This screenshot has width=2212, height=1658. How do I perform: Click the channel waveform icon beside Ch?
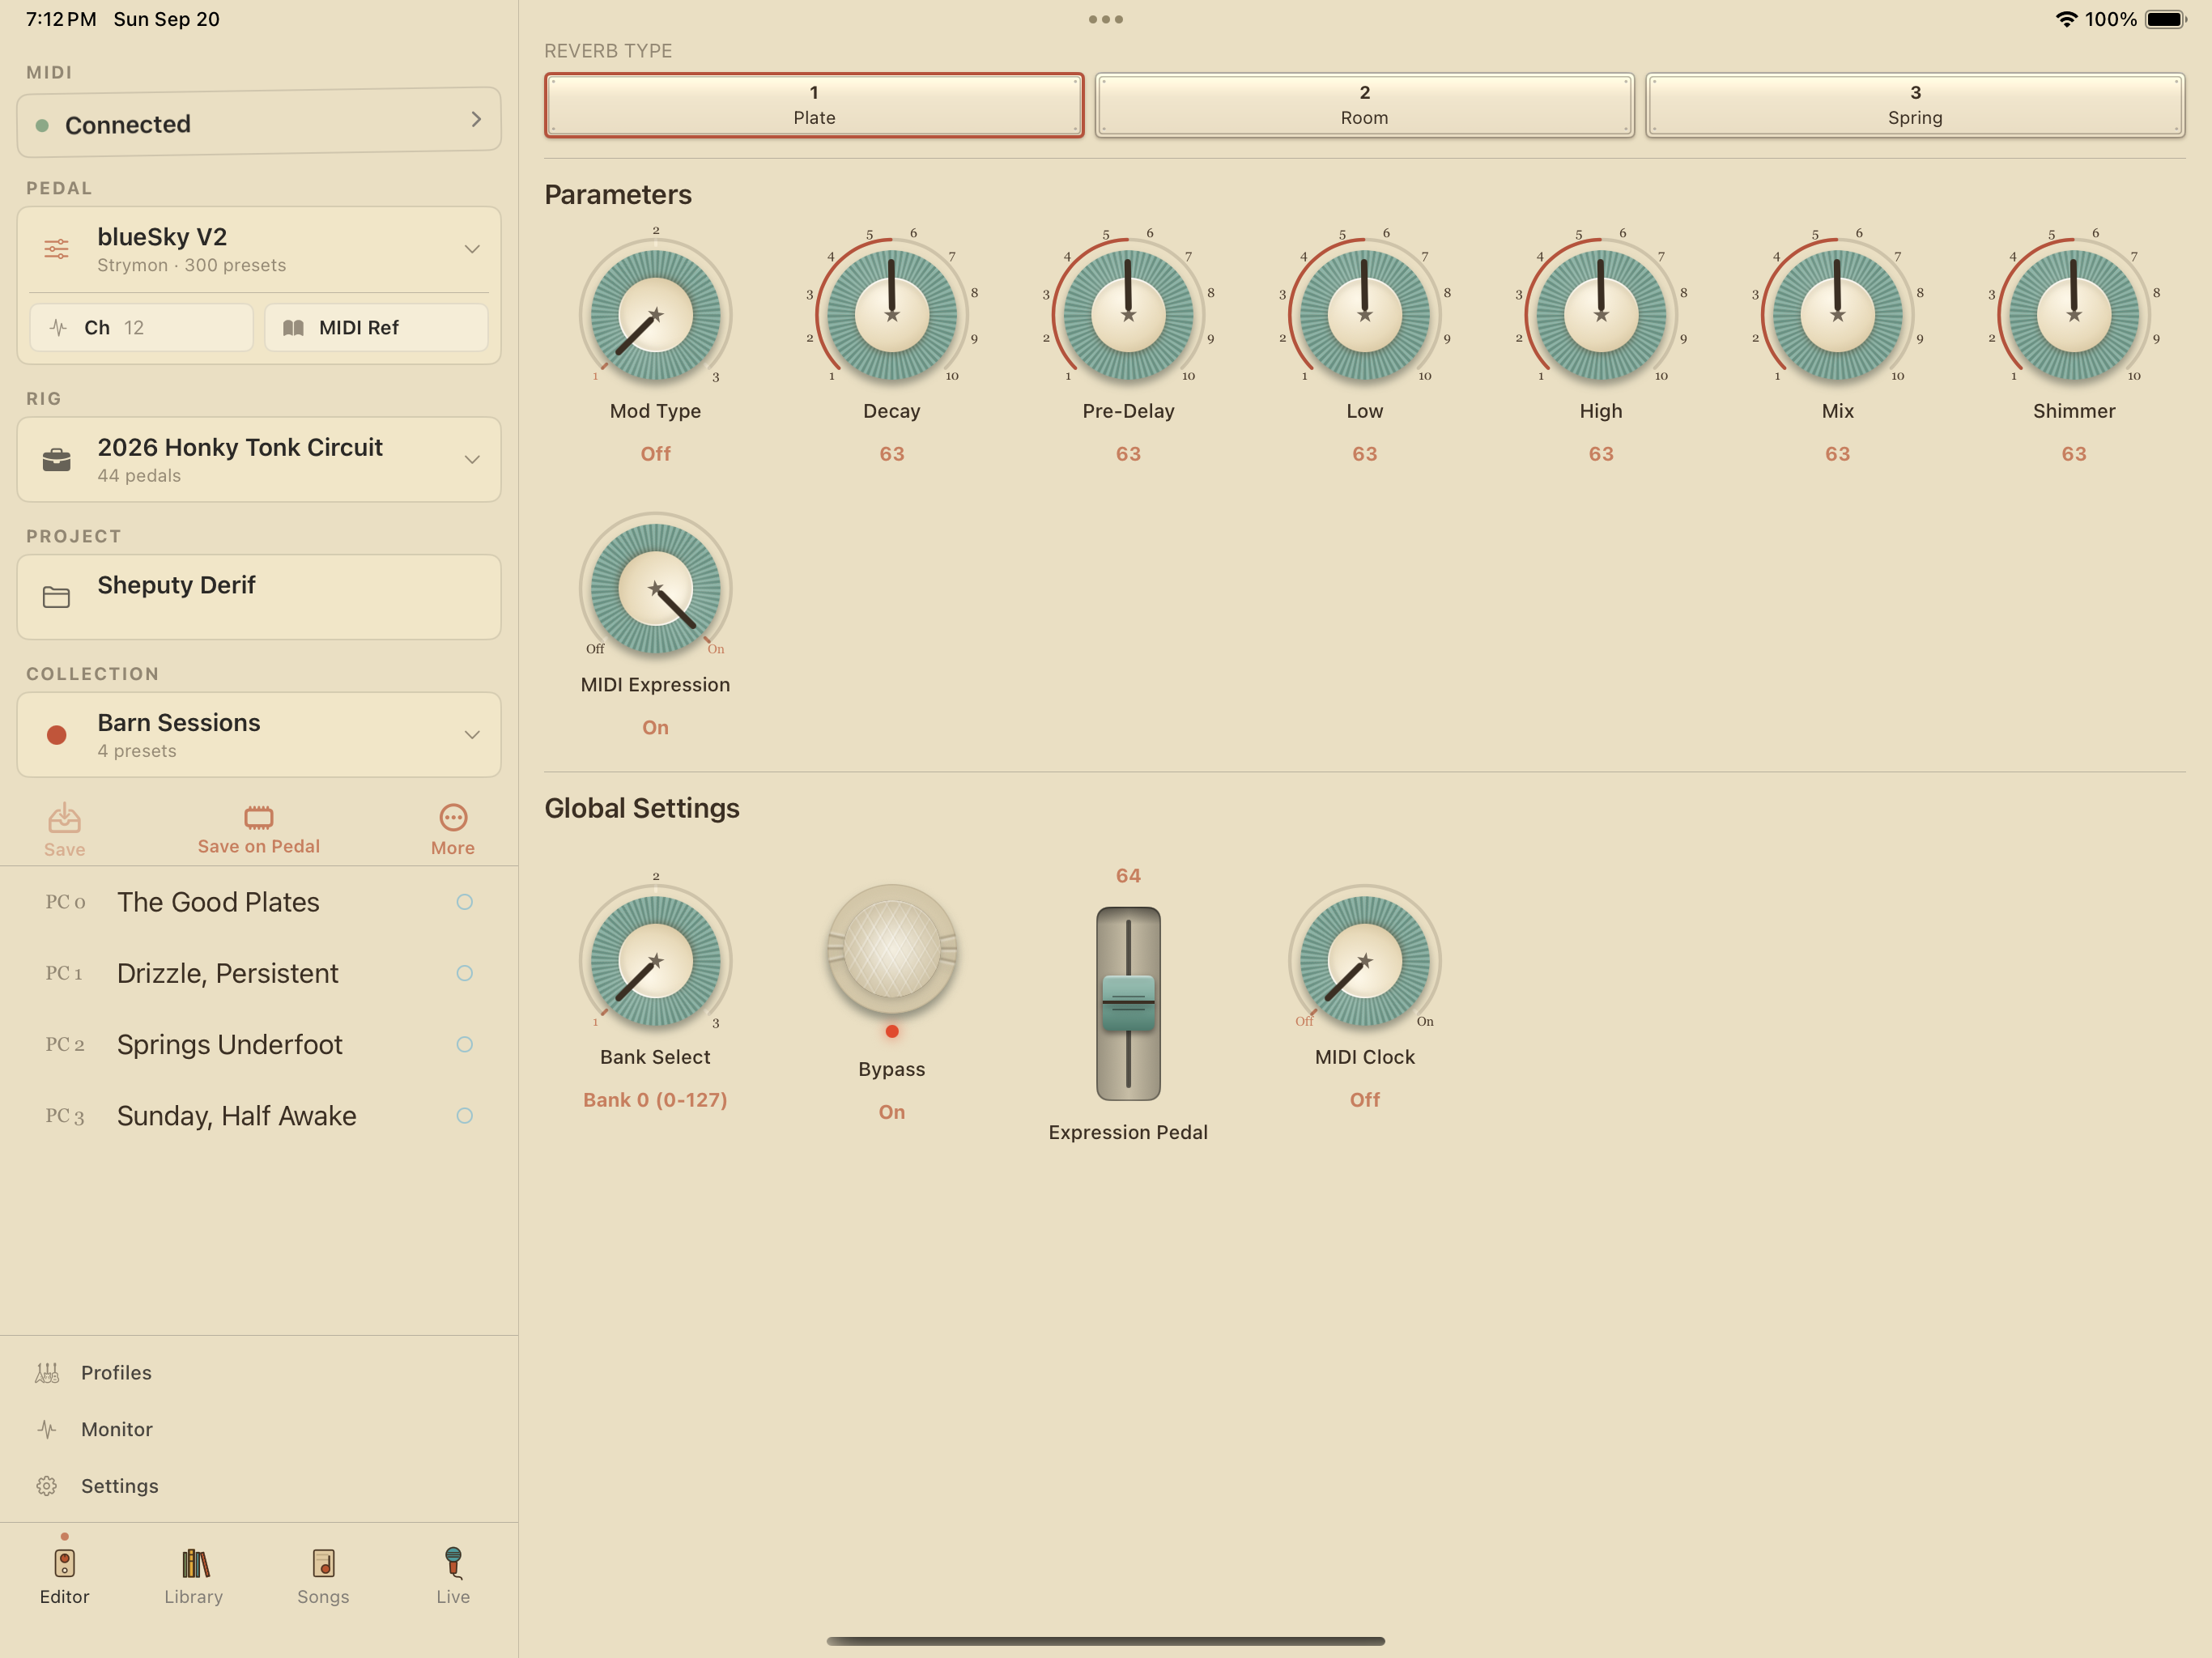point(58,328)
